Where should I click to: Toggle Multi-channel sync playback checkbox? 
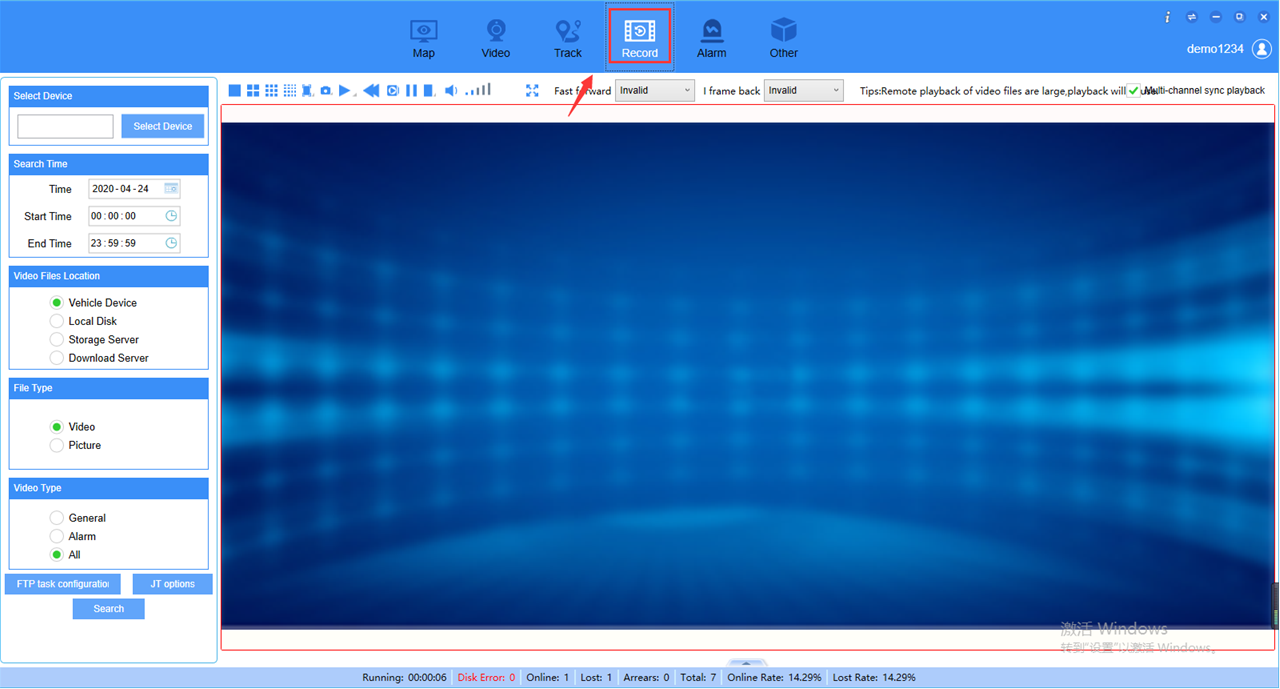tap(1134, 91)
